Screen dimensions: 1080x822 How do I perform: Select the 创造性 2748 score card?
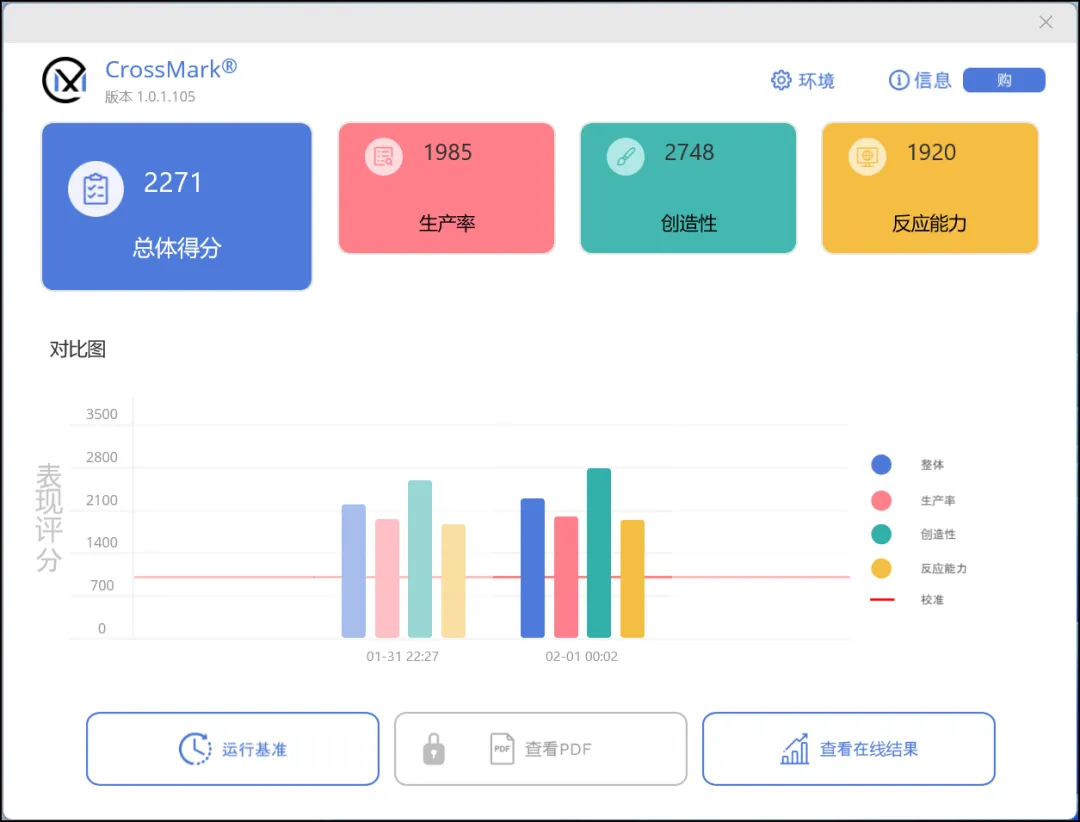tap(688, 188)
